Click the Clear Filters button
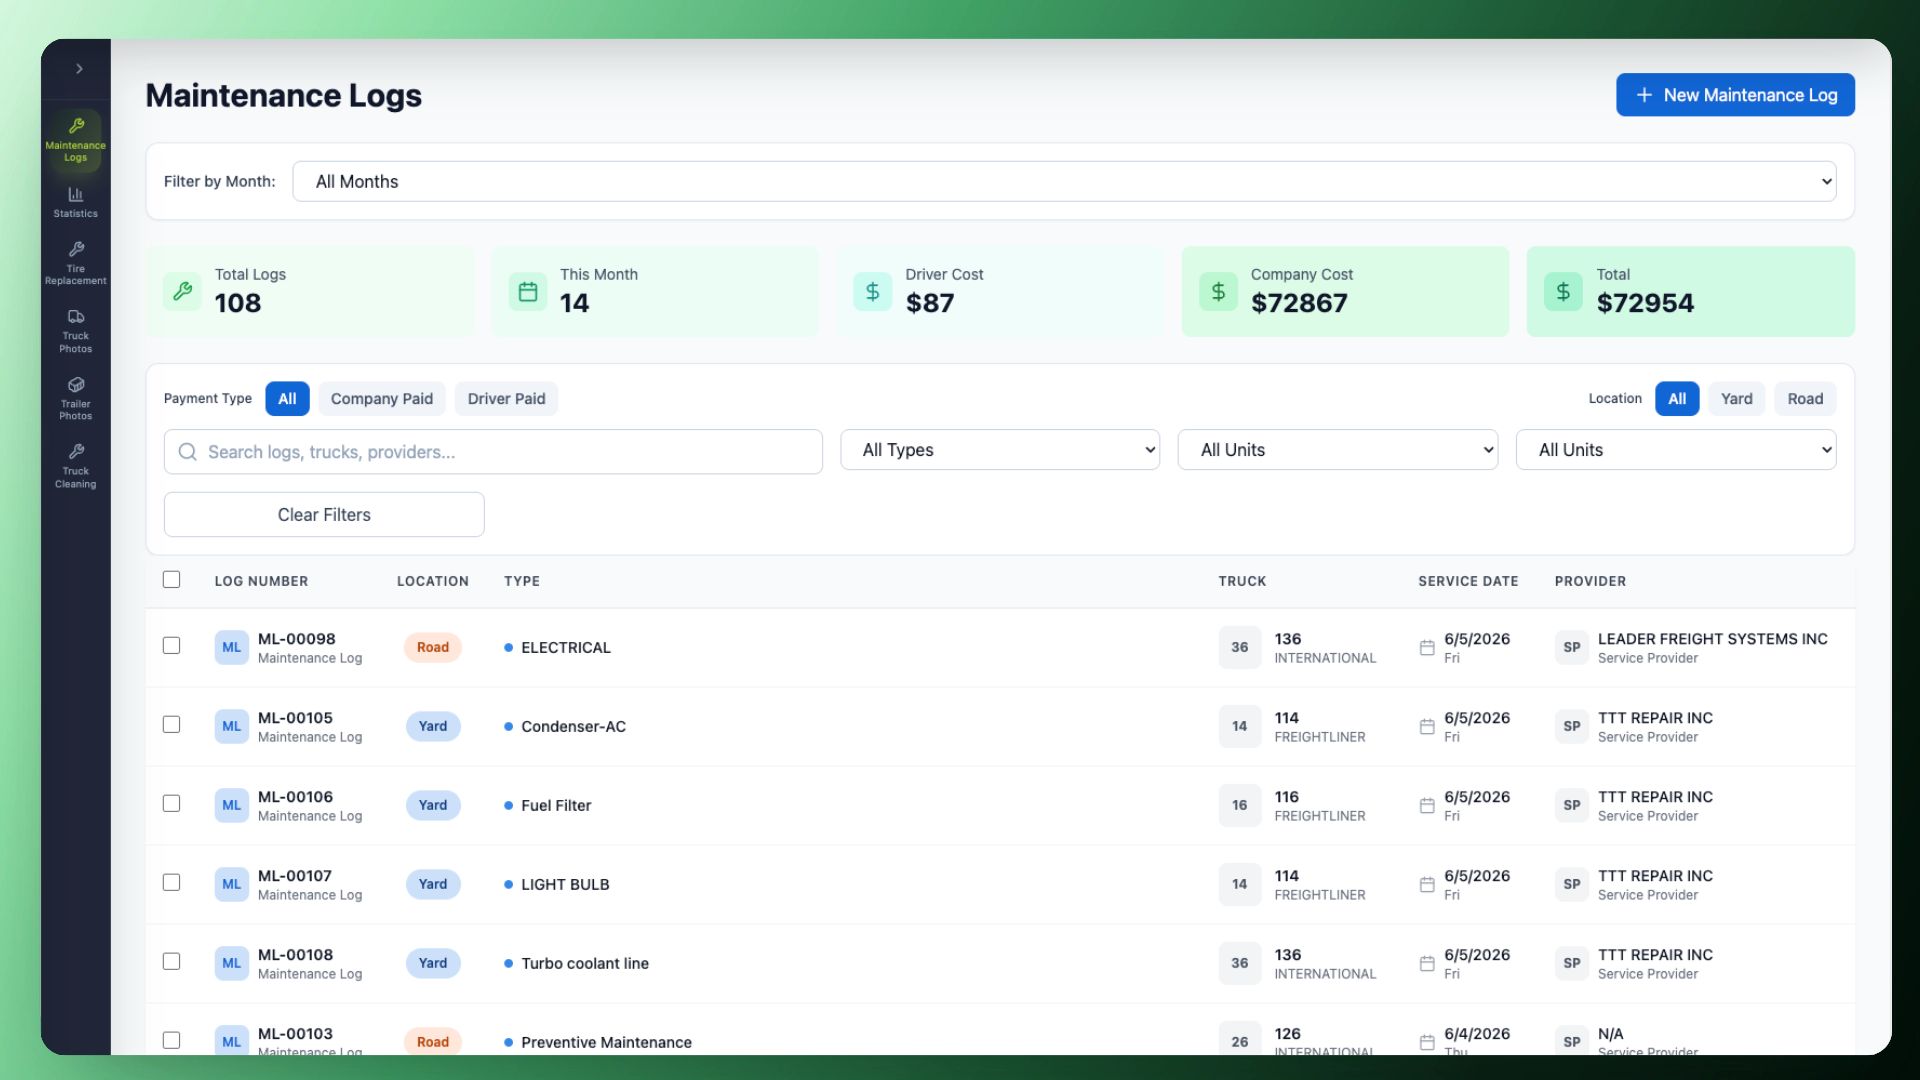Screen dimensions: 1920x1080 (x=324, y=514)
